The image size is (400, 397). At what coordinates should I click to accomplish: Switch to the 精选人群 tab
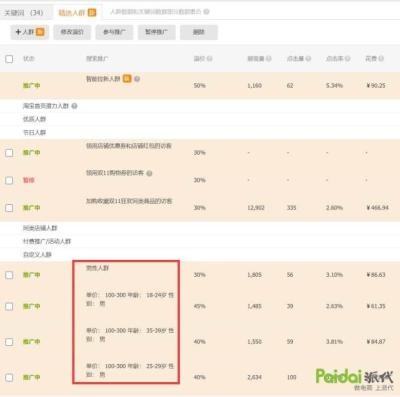coord(77,13)
